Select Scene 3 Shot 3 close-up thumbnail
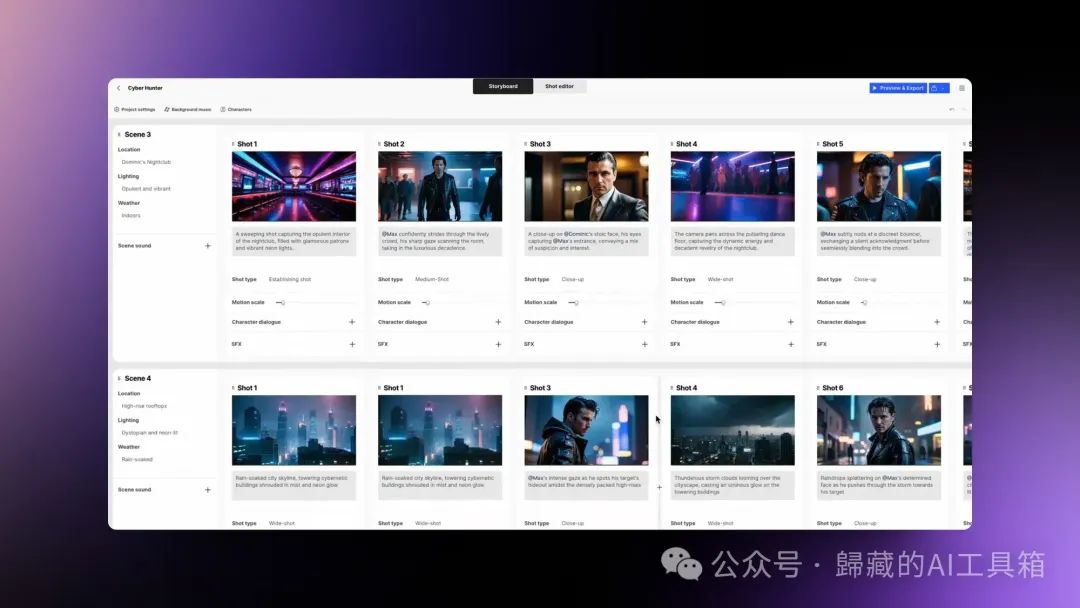Screen dimensions: 1080x608 (x=586, y=187)
